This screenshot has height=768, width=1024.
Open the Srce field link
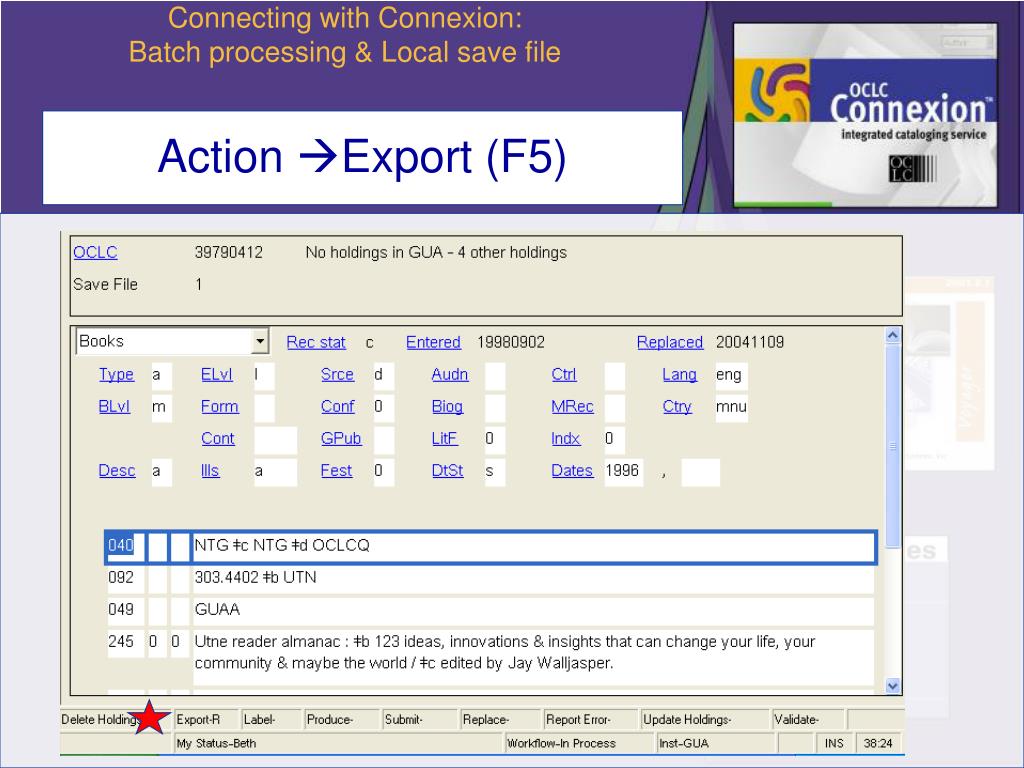[x=337, y=374]
